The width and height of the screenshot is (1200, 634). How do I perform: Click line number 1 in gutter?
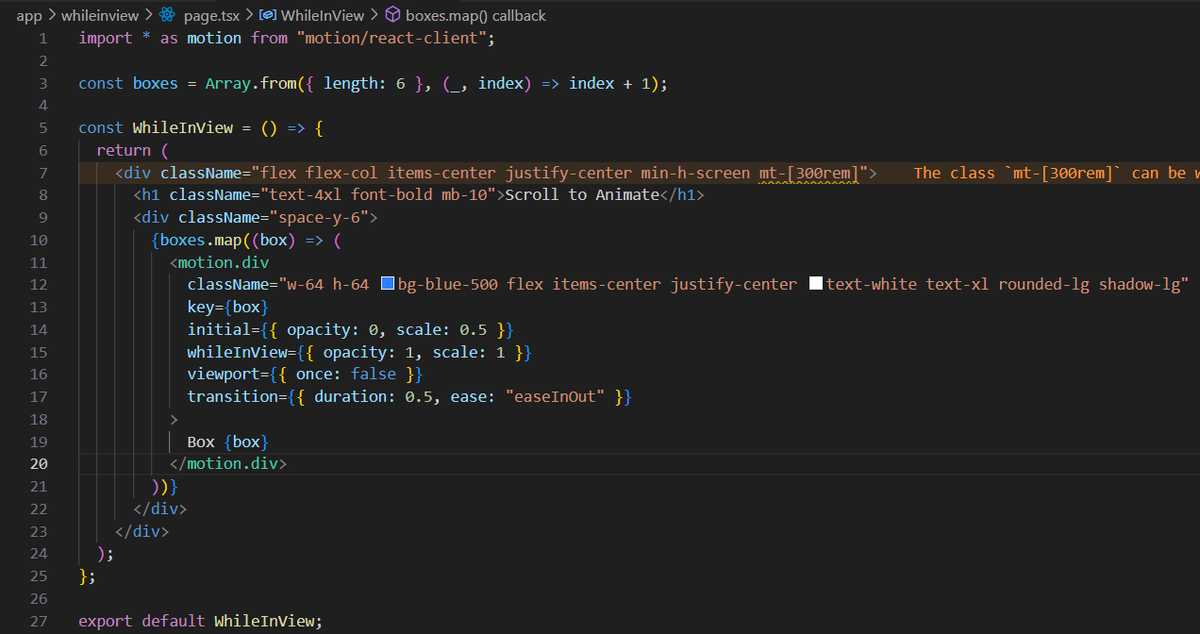coord(43,38)
